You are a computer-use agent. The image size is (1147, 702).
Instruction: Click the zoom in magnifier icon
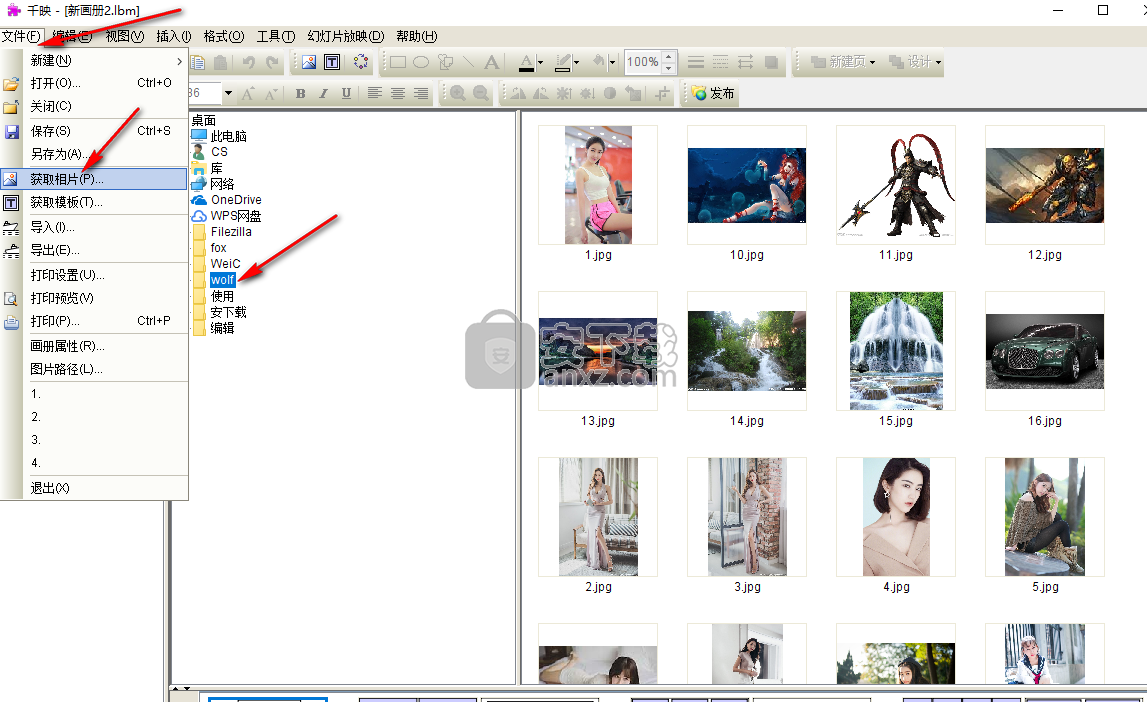click(x=458, y=94)
